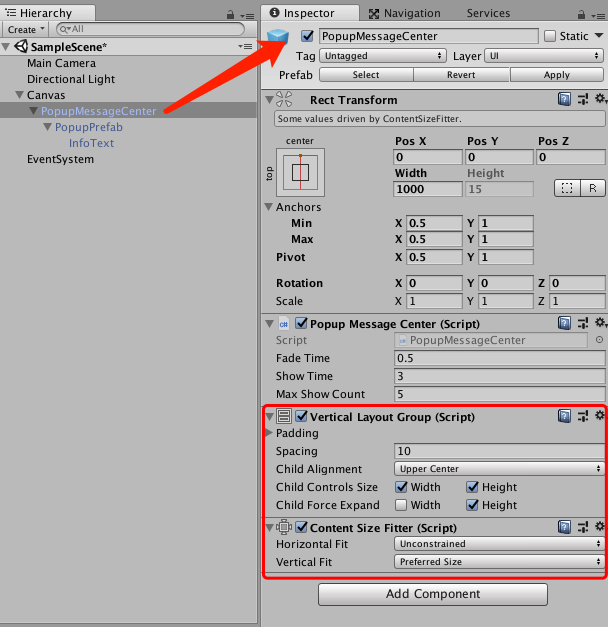Open Child Alignment dropdown Upper Center

click(x=499, y=469)
